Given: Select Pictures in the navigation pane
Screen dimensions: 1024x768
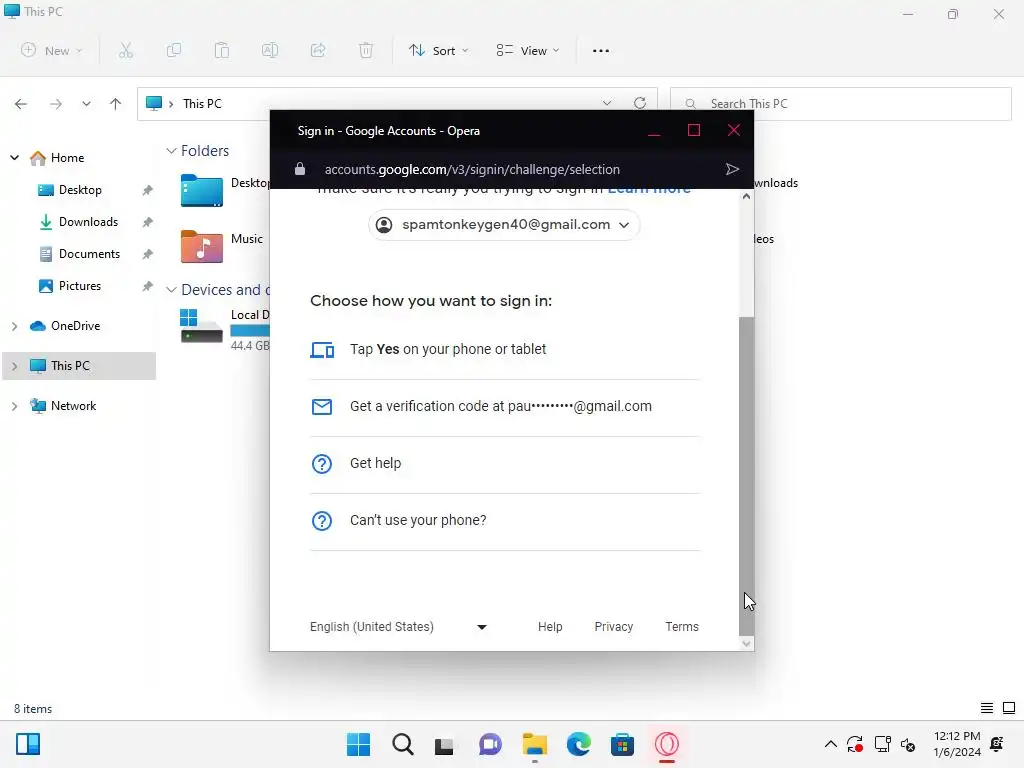Looking at the screenshot, I should (80, 286).
